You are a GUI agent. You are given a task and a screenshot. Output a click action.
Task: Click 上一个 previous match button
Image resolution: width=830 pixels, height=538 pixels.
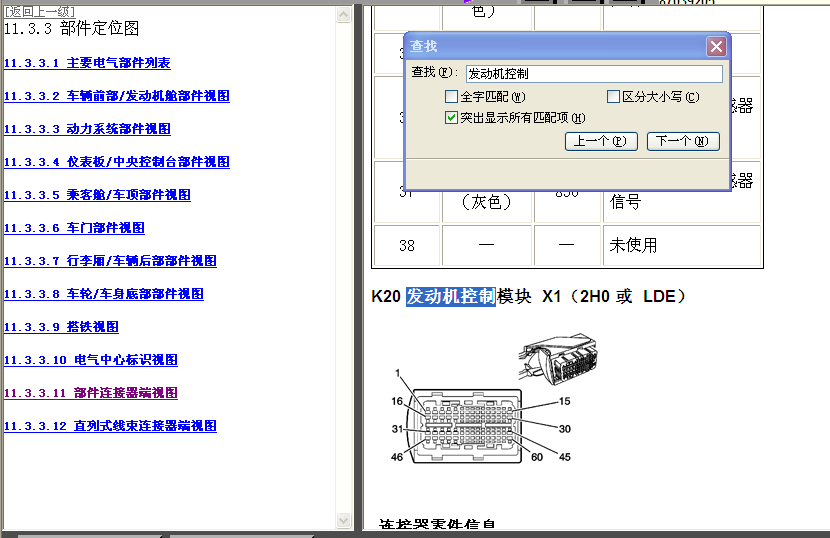pyautogui.click(x=601, y=141)
